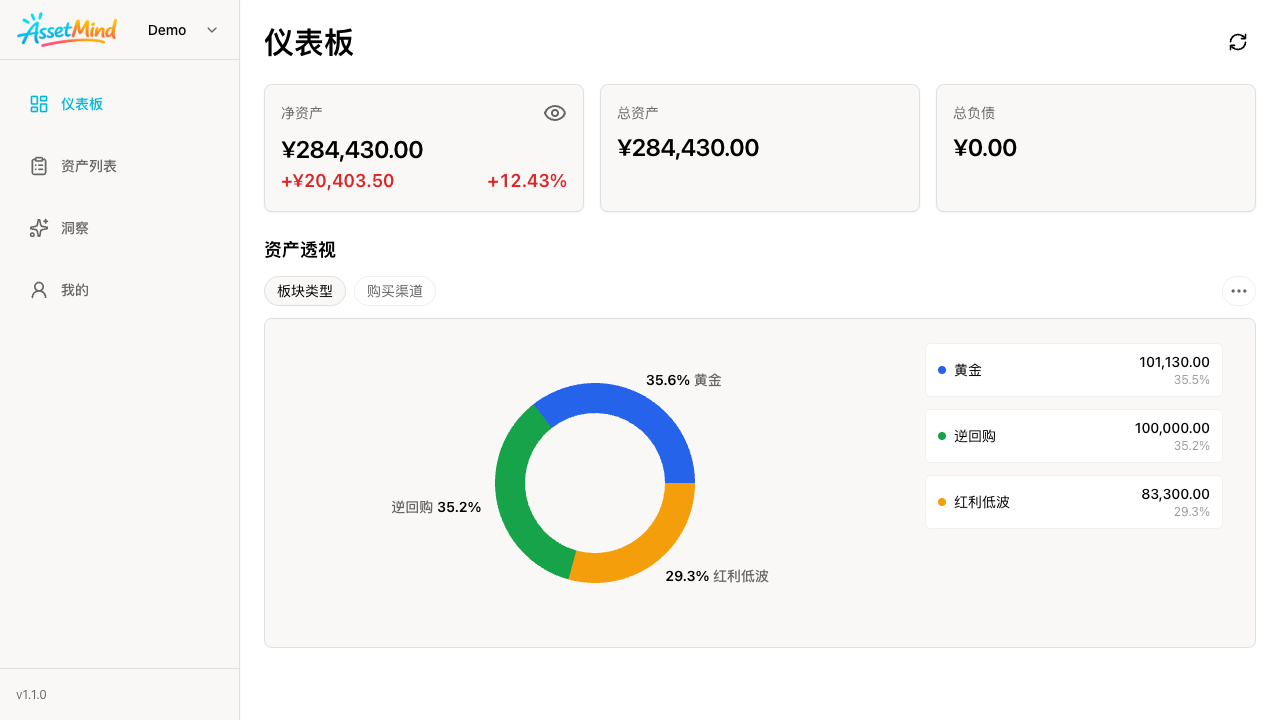Switch the view to 购买渠道
The width and height of the screenshot is (1280, 720).
click(395, 291)
